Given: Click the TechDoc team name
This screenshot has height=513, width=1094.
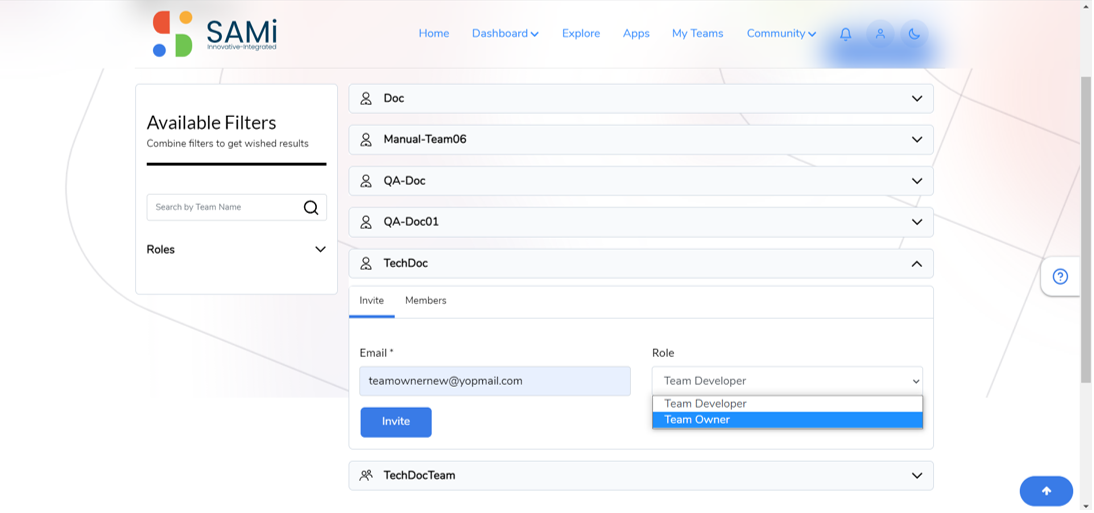Looking at the screenshot, I should [406, 263].
